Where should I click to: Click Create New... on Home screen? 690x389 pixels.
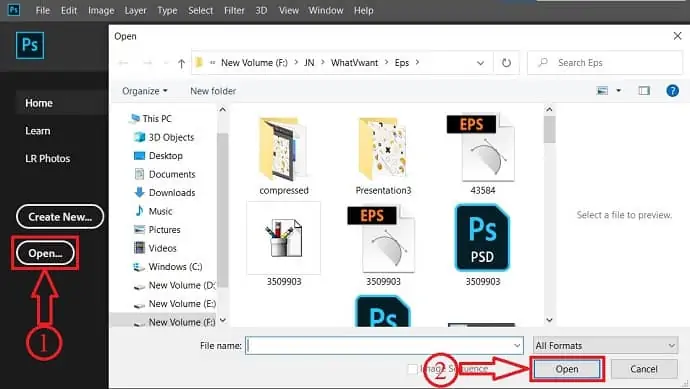pos(60,217)
